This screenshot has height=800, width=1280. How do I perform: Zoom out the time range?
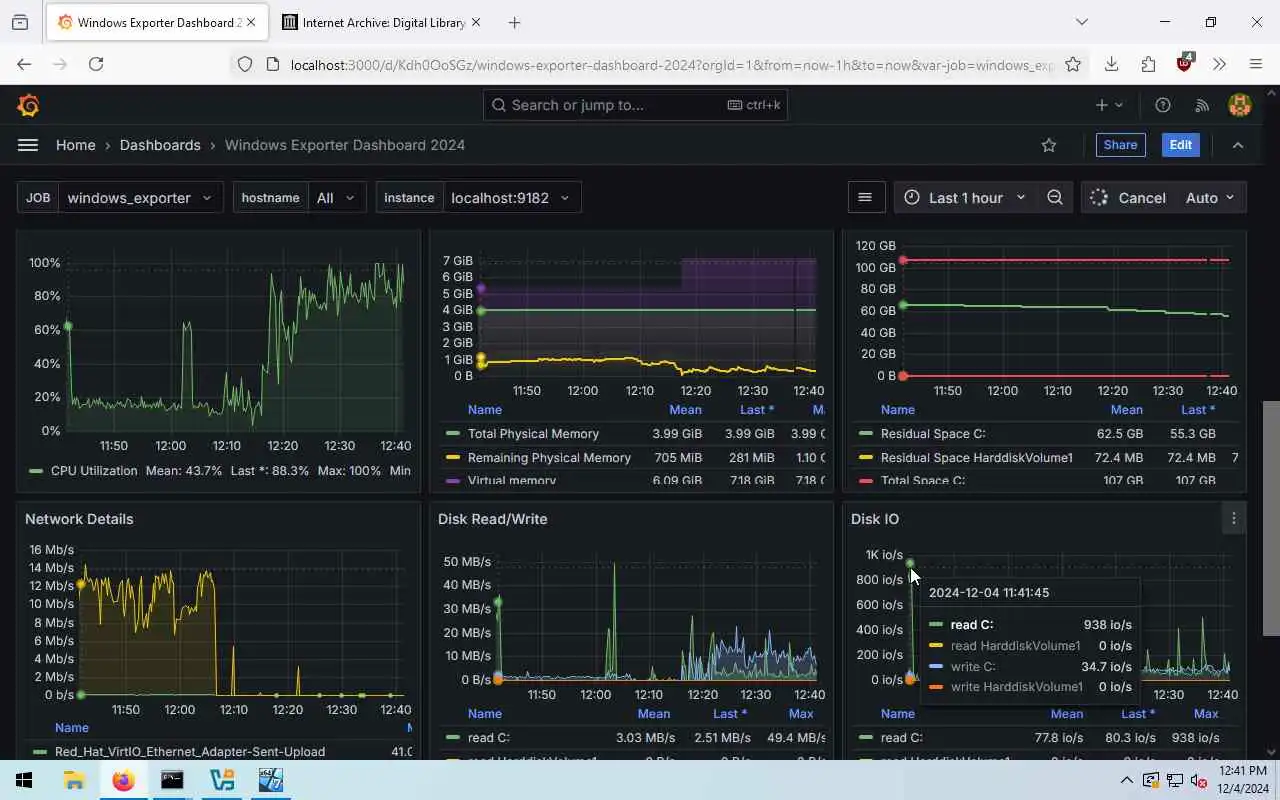(x=1055, y=198)
